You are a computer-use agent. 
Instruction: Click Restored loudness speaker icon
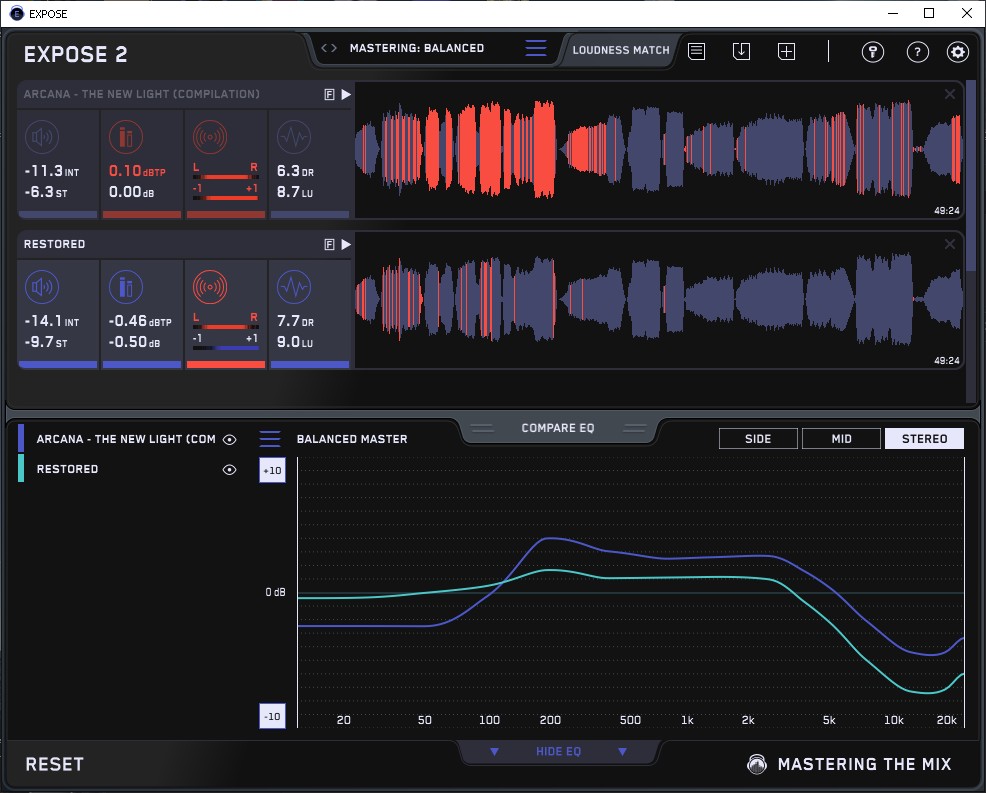pos(42,287)
